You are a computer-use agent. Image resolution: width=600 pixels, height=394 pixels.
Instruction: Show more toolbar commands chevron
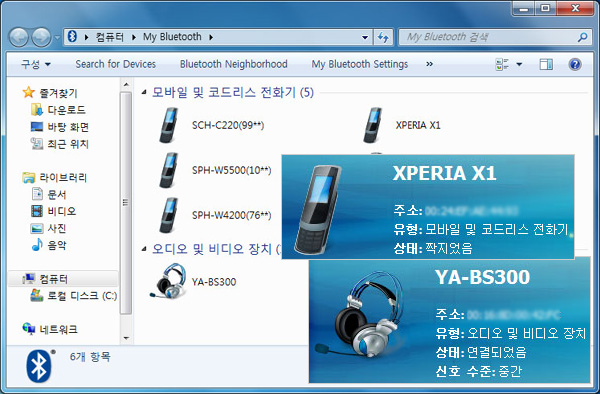point(429,64)
